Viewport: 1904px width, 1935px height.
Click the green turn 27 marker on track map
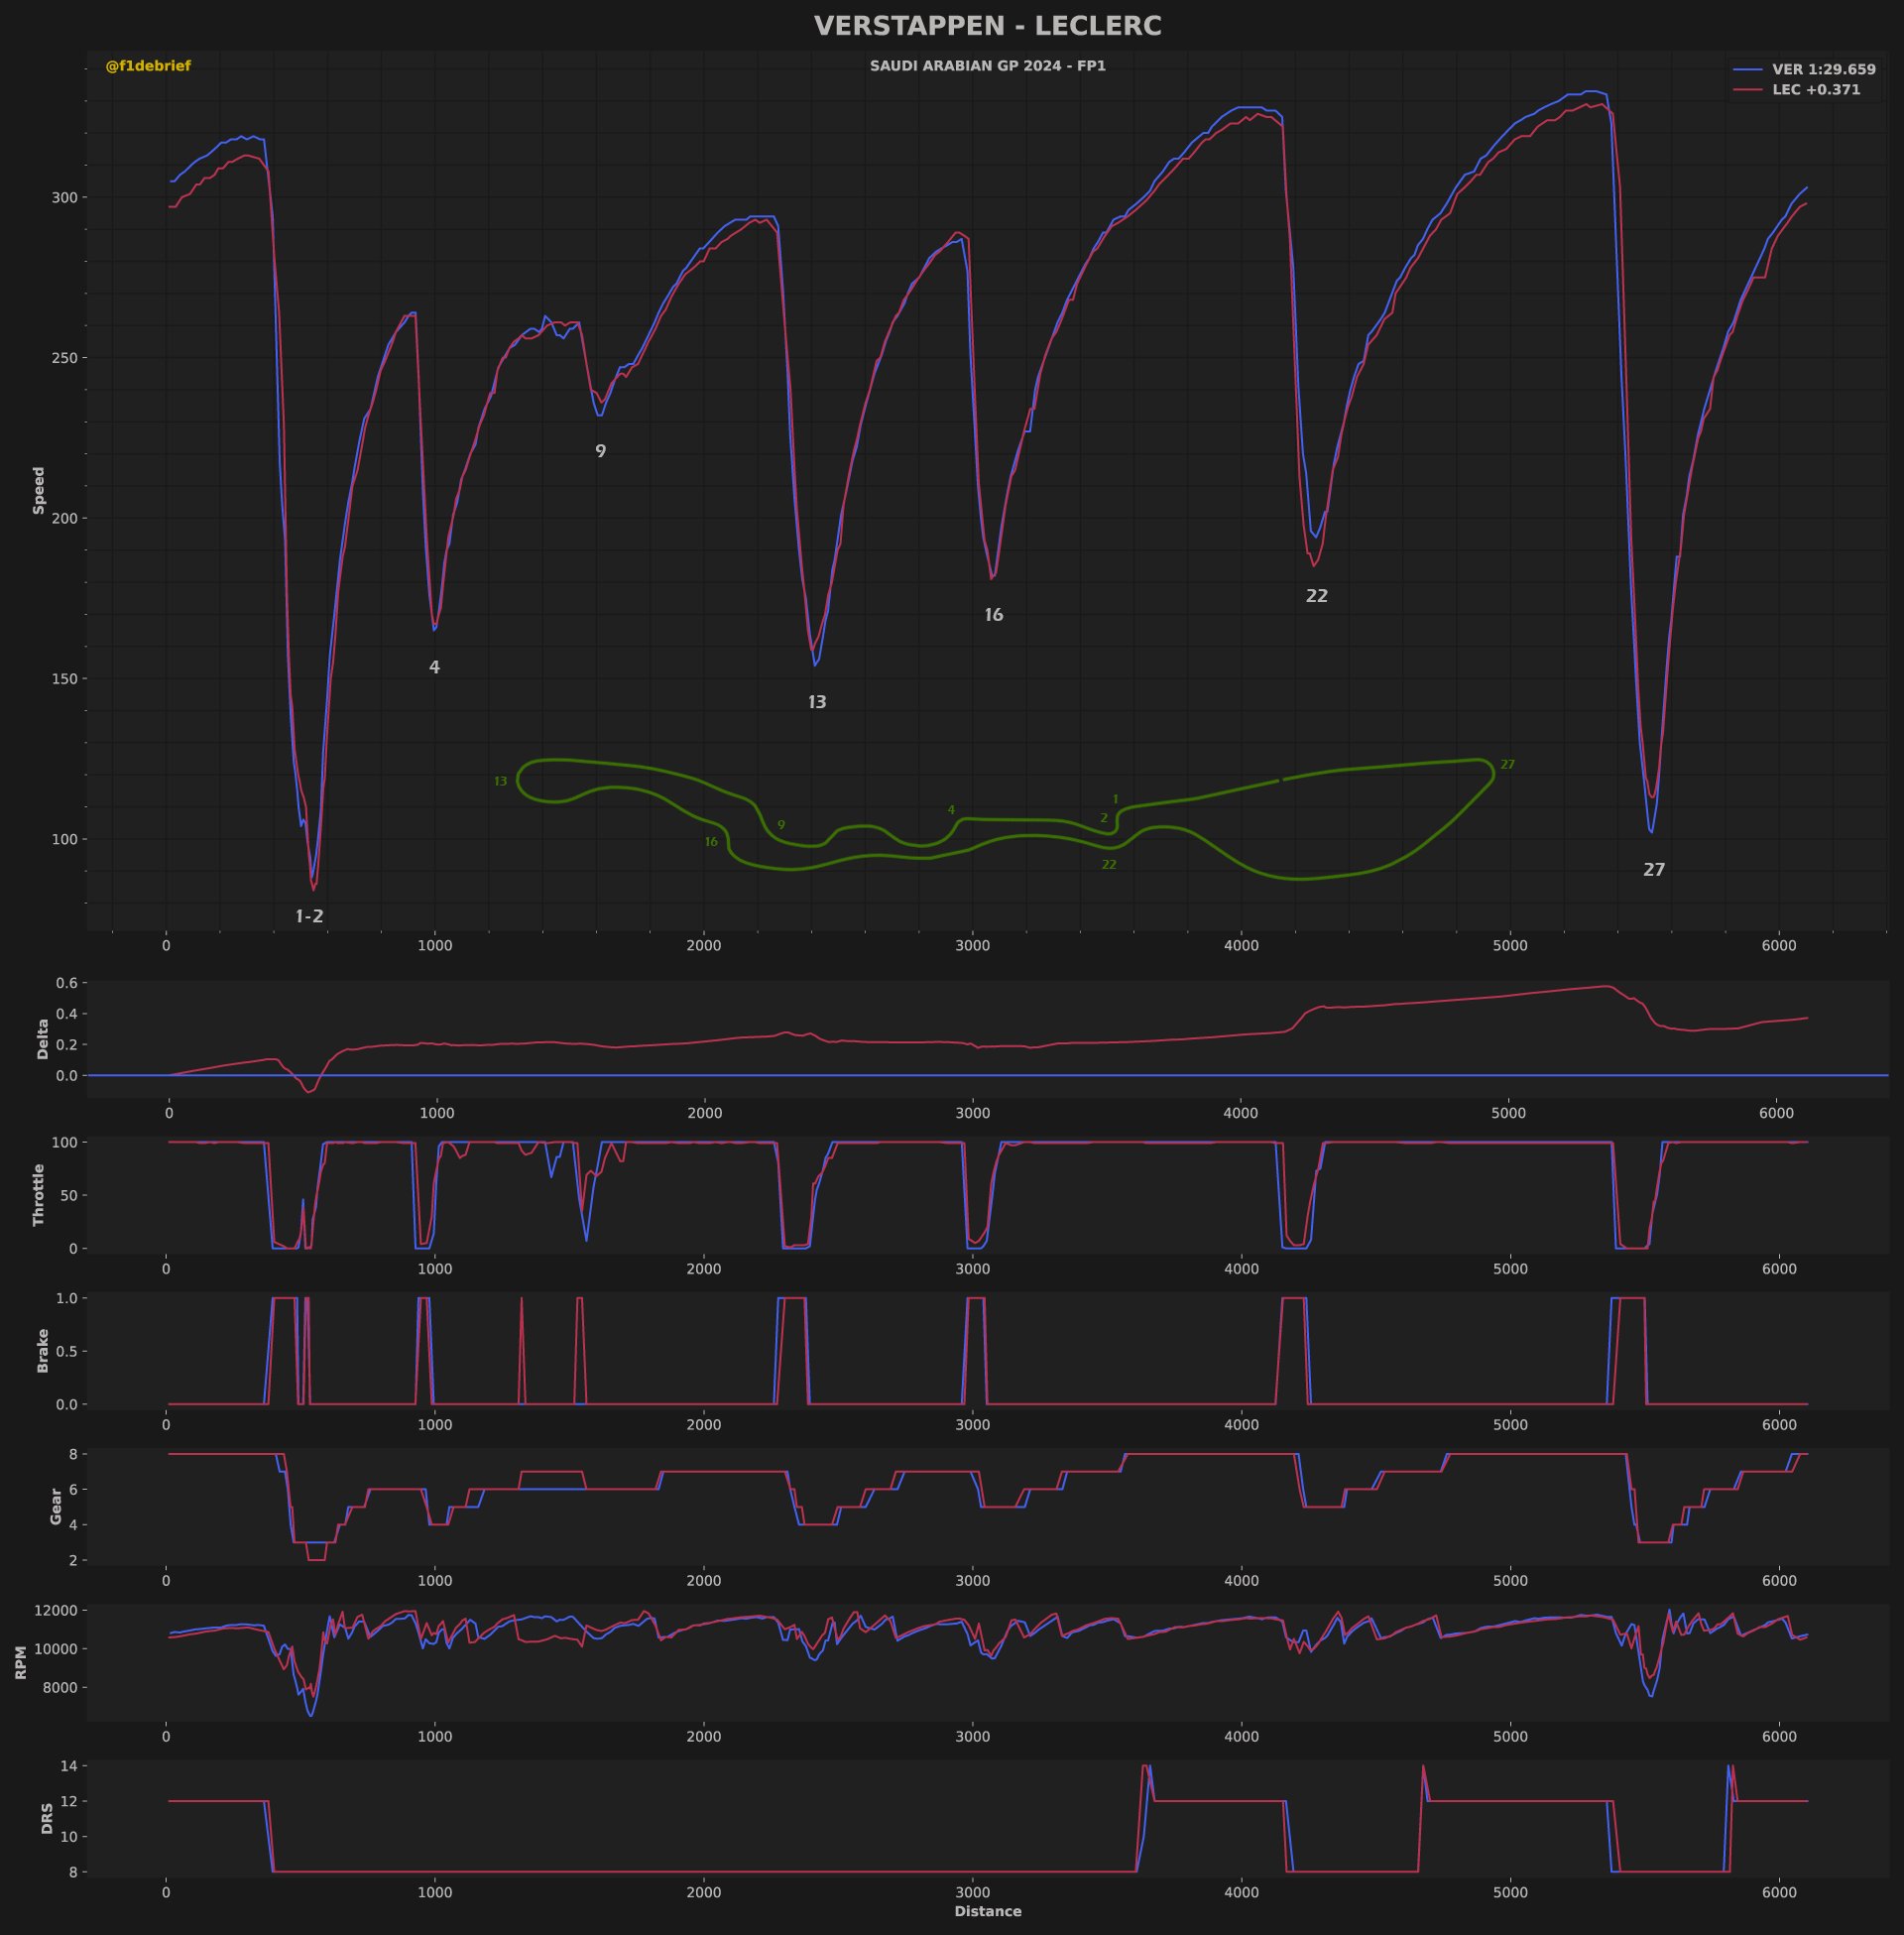coord(1507,764)
